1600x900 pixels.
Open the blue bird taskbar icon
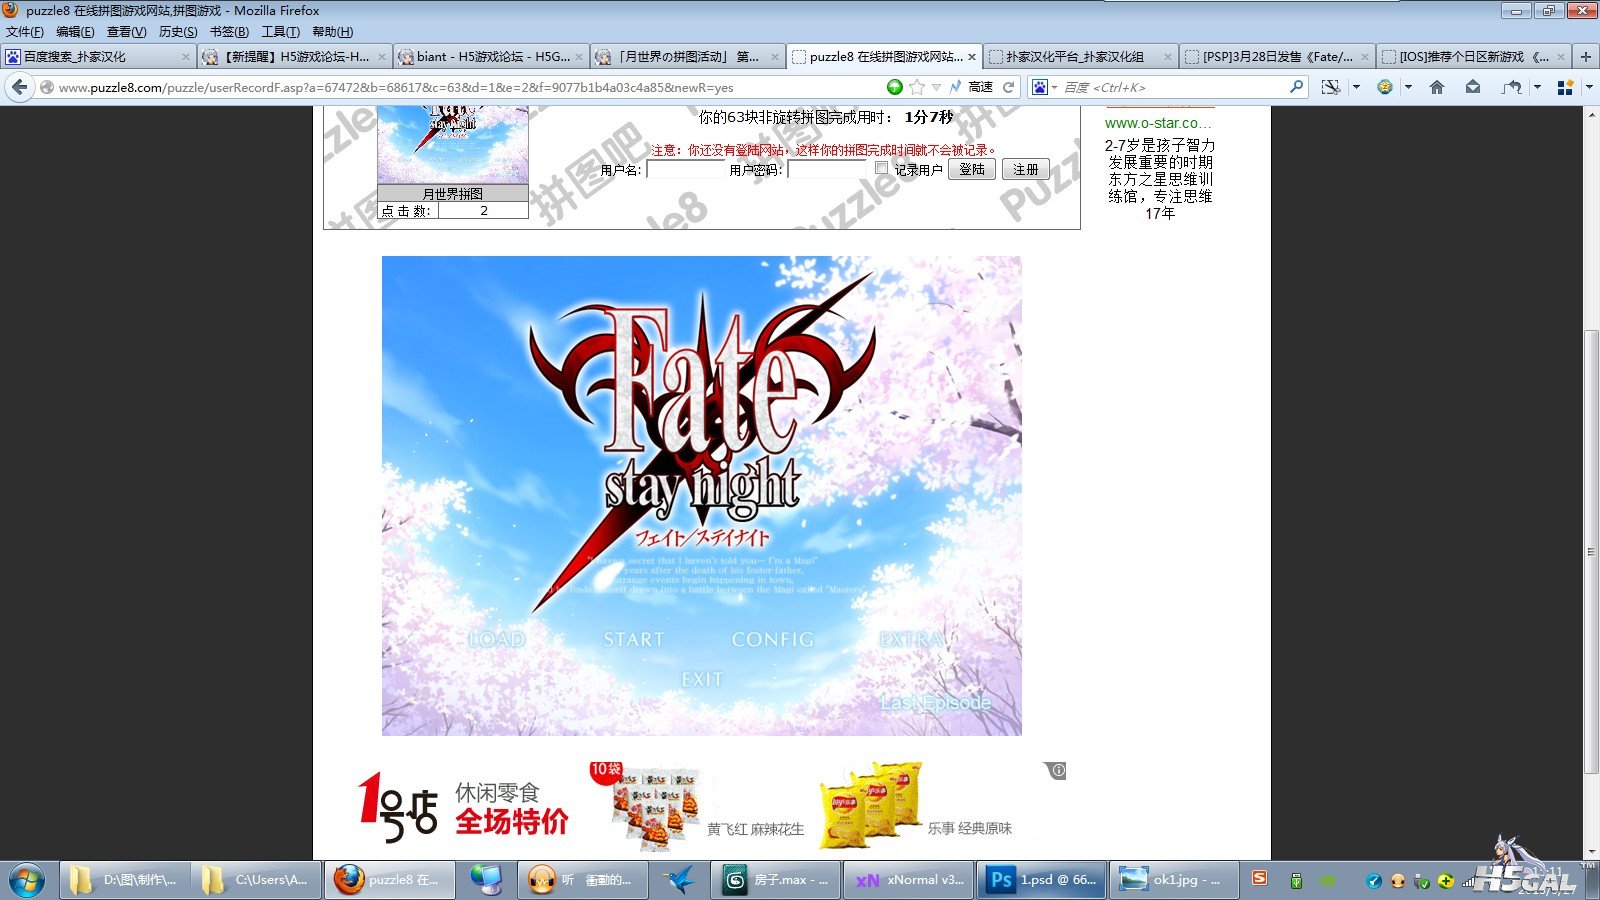(680, 880)
